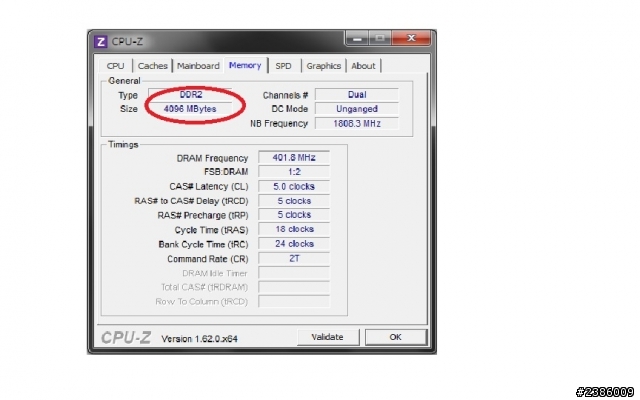Screen dimensions: 640x400
Task: Click the Type value DDR2
Action: pos(191,95)
